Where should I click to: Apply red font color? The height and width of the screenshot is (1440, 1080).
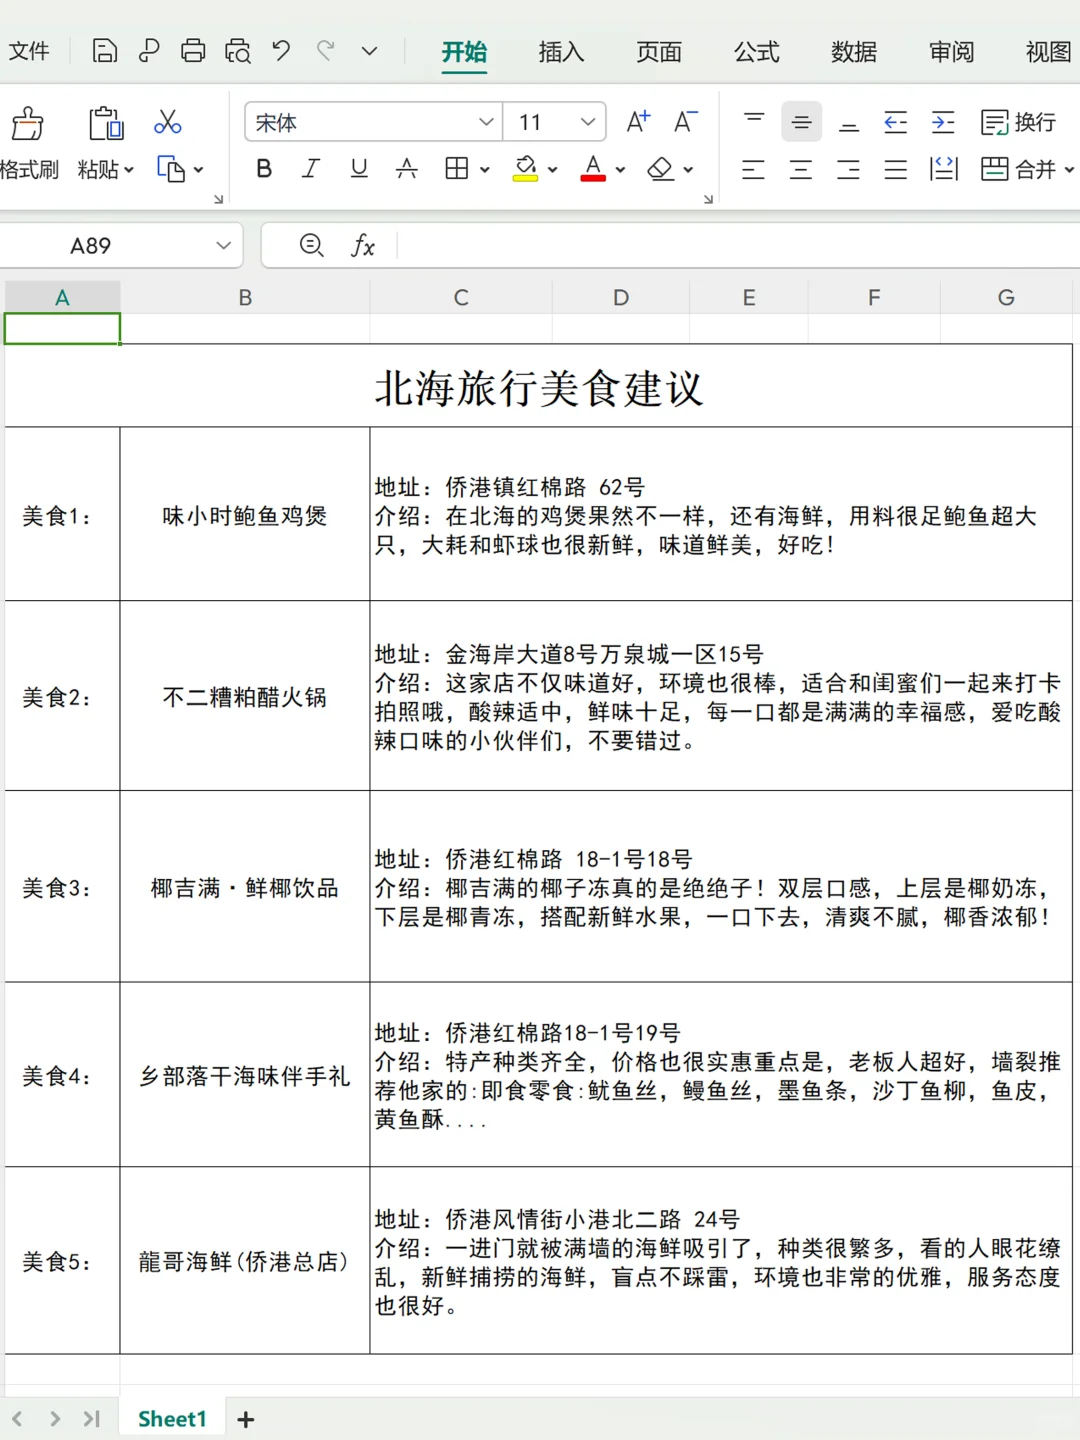coord(593,169)
